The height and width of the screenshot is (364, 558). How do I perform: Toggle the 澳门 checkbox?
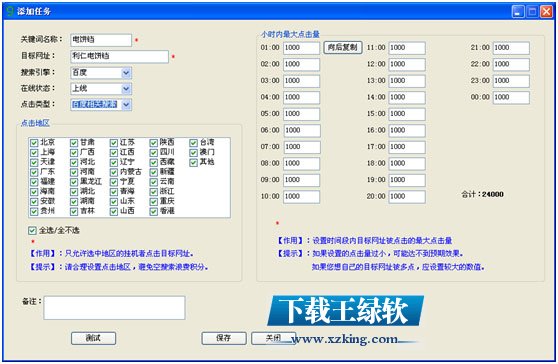click(194, 153)
